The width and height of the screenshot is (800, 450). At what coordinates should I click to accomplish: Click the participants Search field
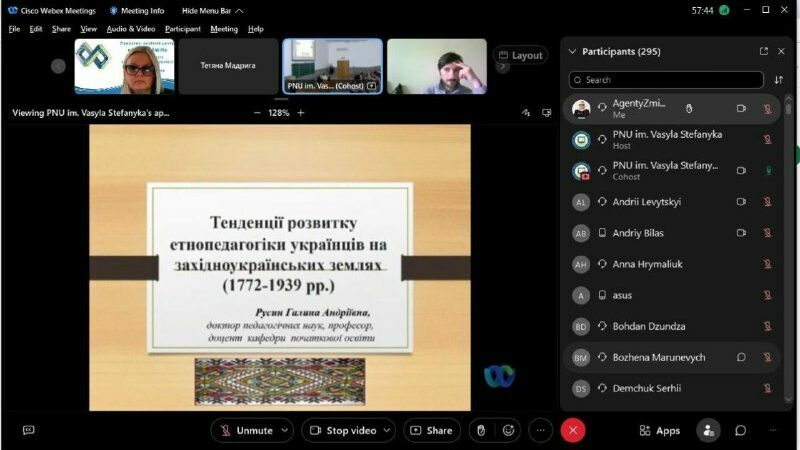click(666, 80)
